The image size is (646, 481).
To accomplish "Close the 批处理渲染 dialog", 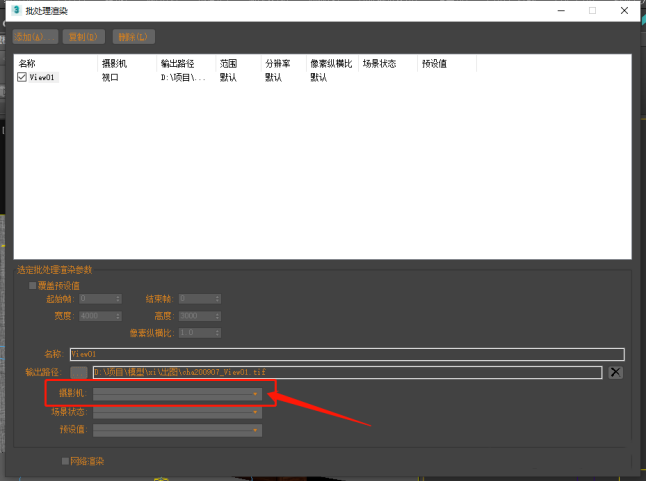I will [x=624, y=11].
